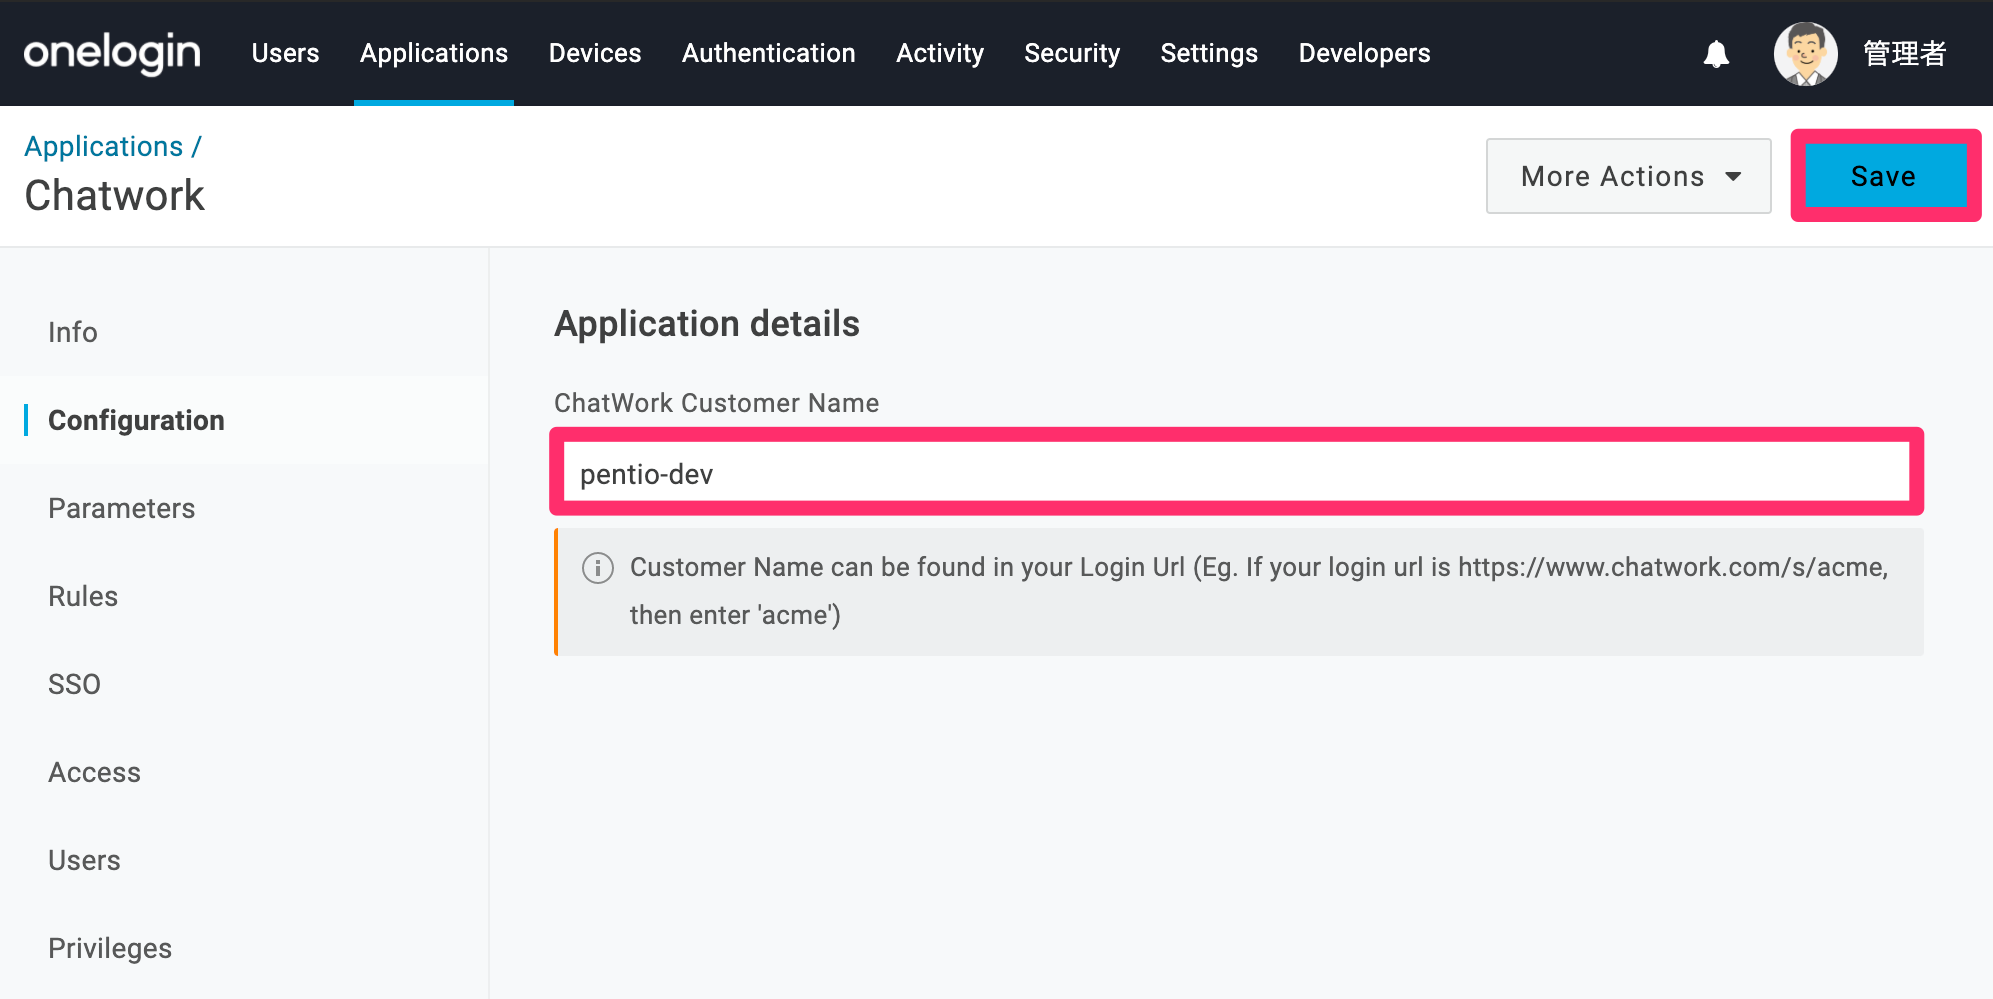Open the Developers menu
The width and height of the screenshot is (1993, 999).
pos(1364,53)
